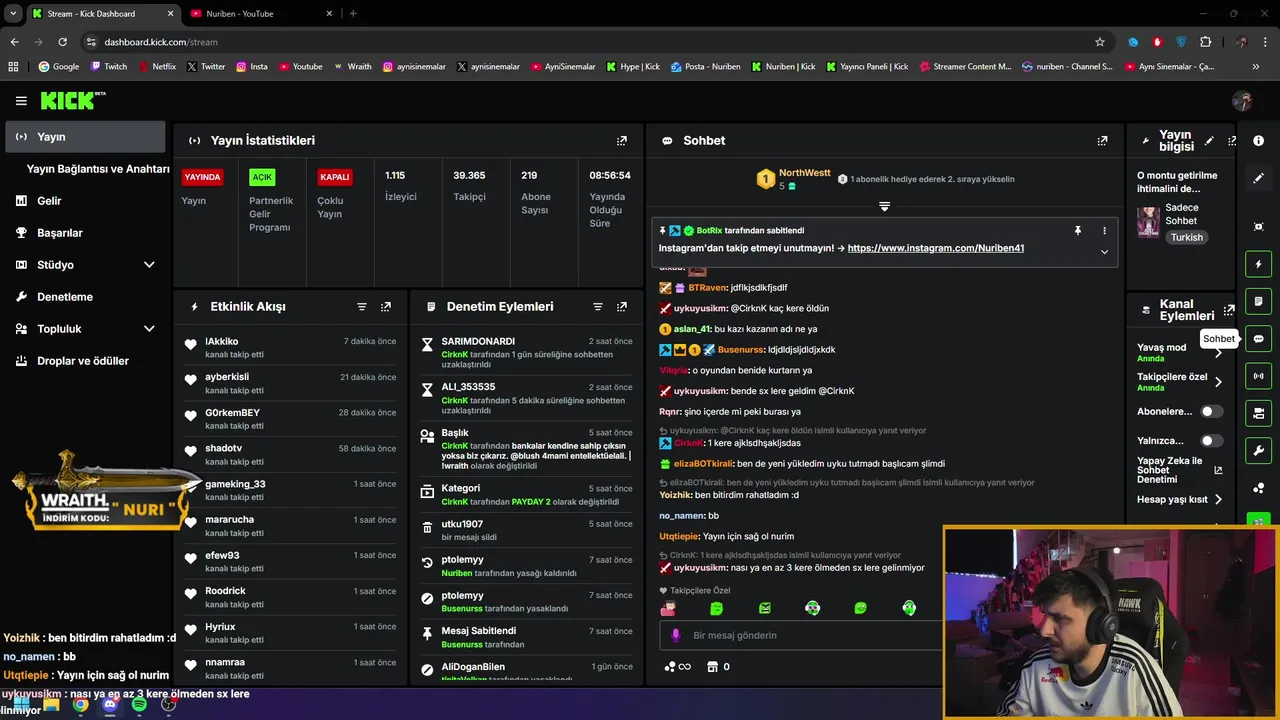Open the store icon below message box
This screenshot has height=720, width=1280.
click(x=713, y=667)
